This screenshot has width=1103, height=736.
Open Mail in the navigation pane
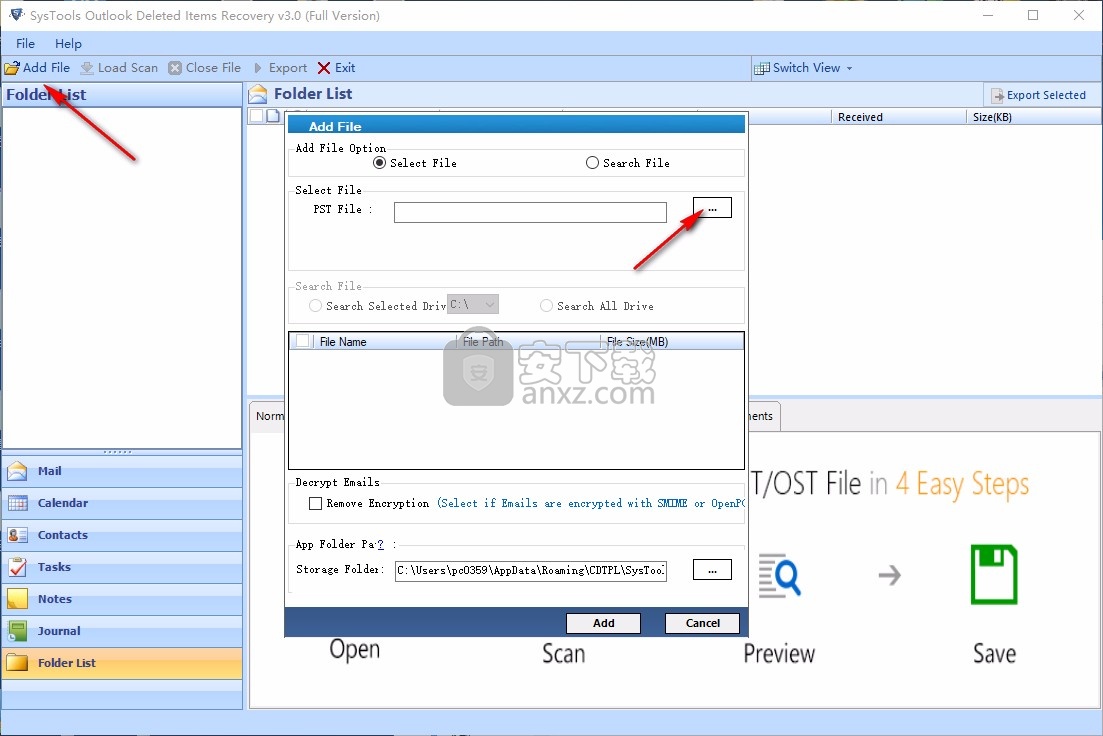[x=122, y=471]
